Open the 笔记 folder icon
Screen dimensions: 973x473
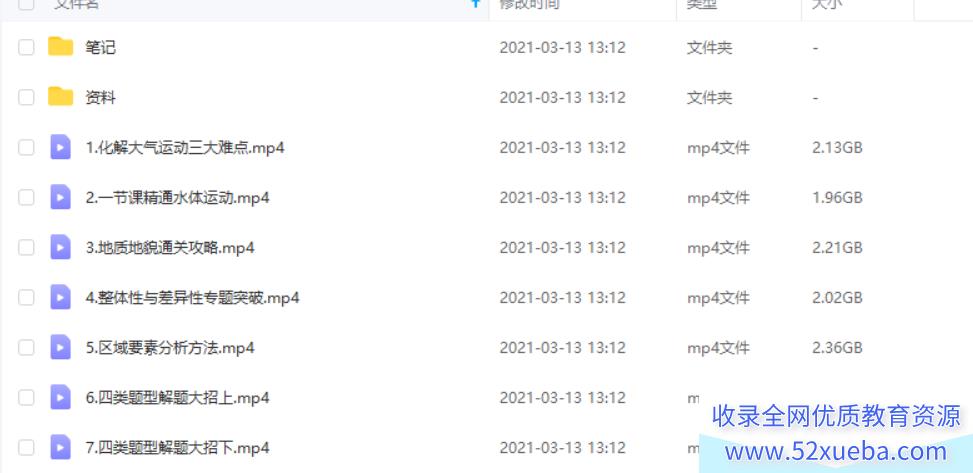pyautogui.click(x=60, y=47)
